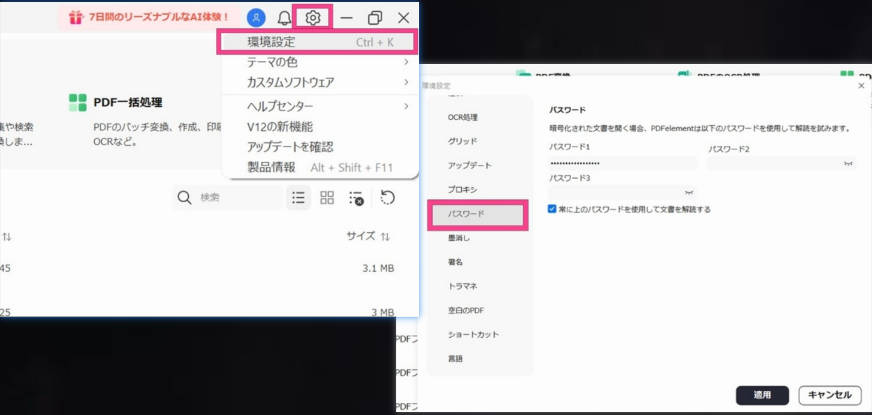The image size is (872, 415).
Task: Click the refresh circular arrow icon
Action: [x=388, y=197]
